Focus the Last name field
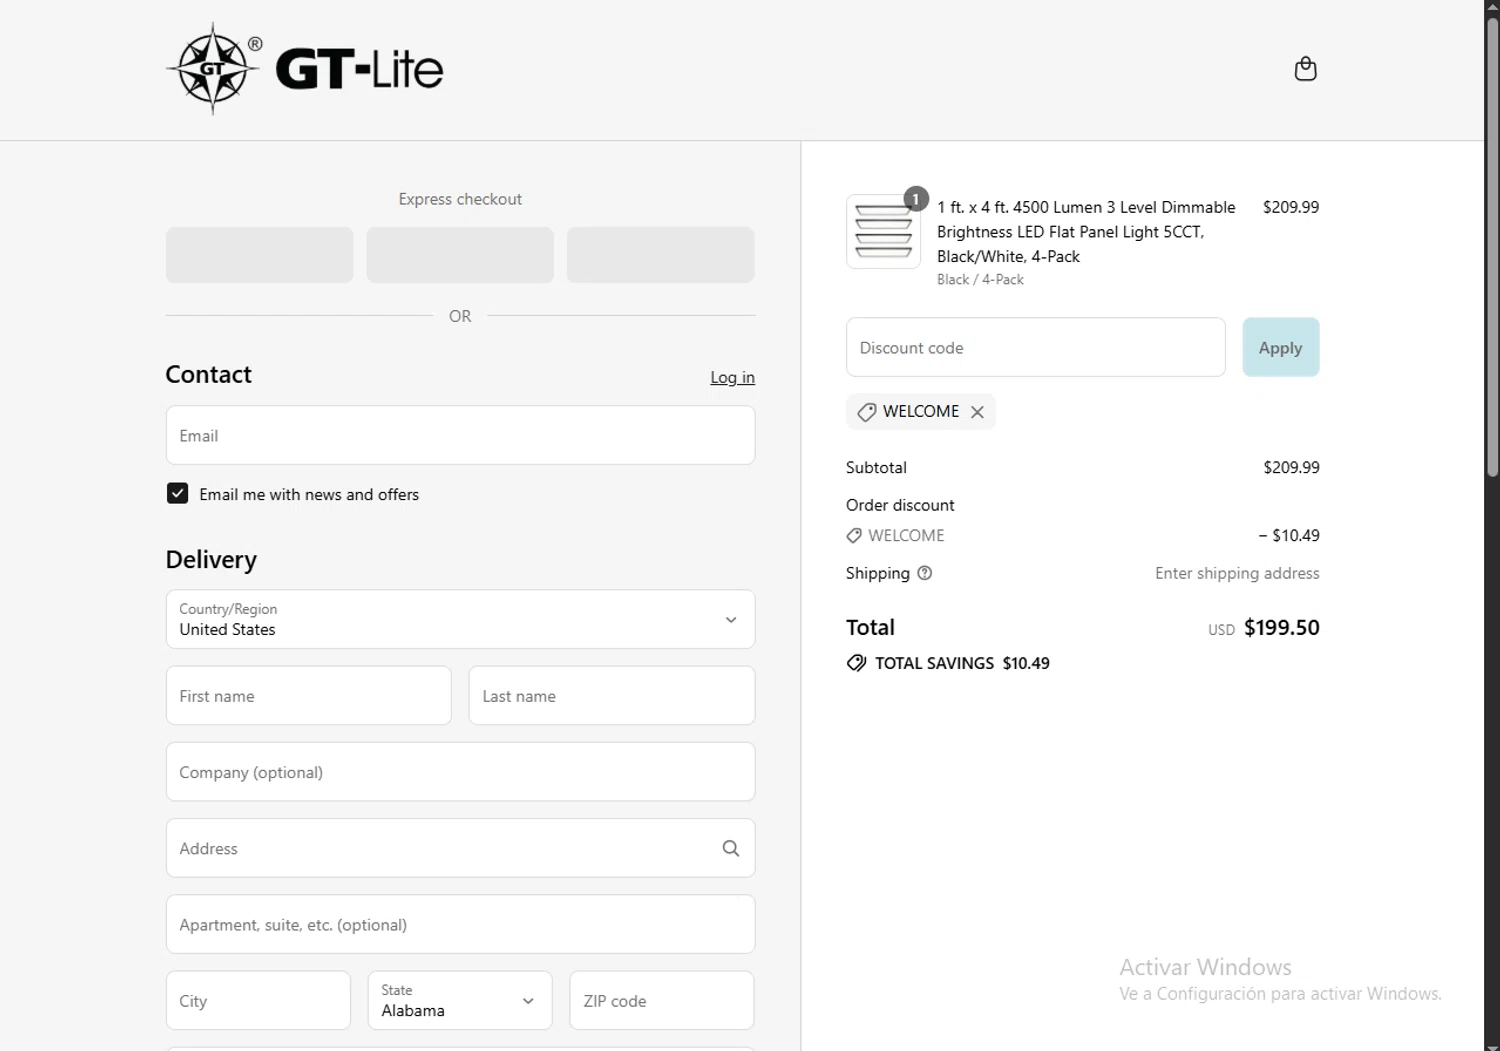The image size is (1500, 1051). click(x=611, y=695)
